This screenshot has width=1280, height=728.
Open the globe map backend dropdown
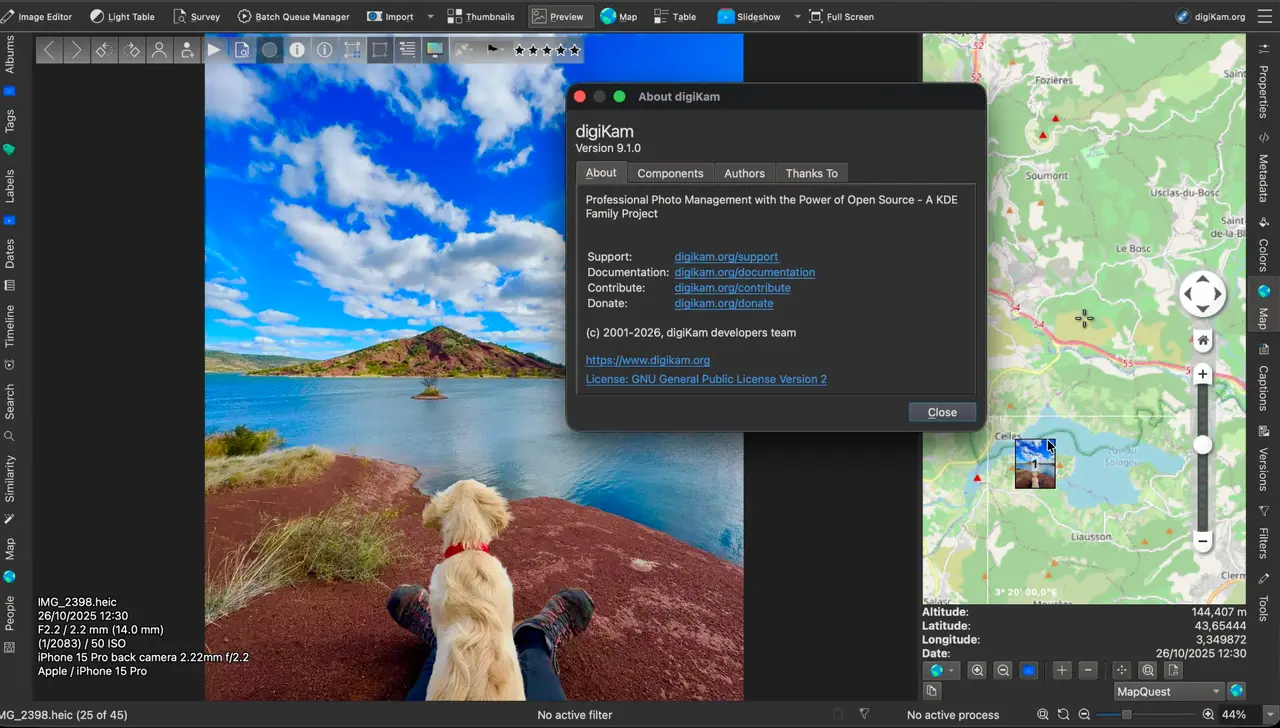tap(942, 670)
